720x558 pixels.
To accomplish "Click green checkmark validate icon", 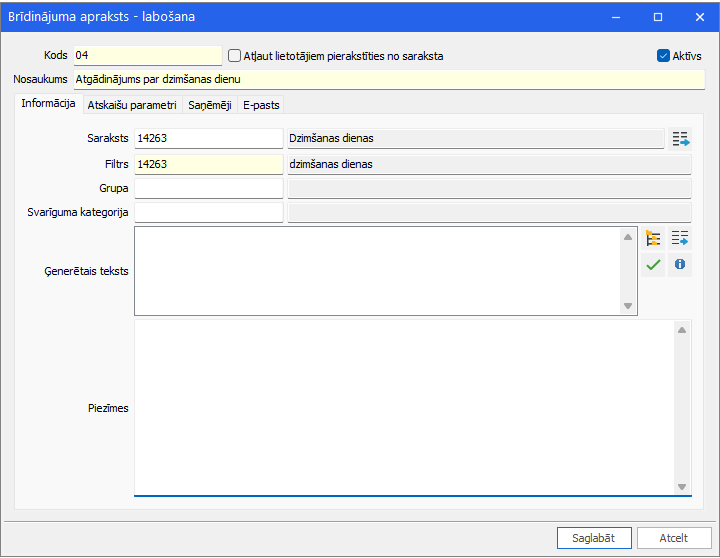I will [x=653, y=265].
